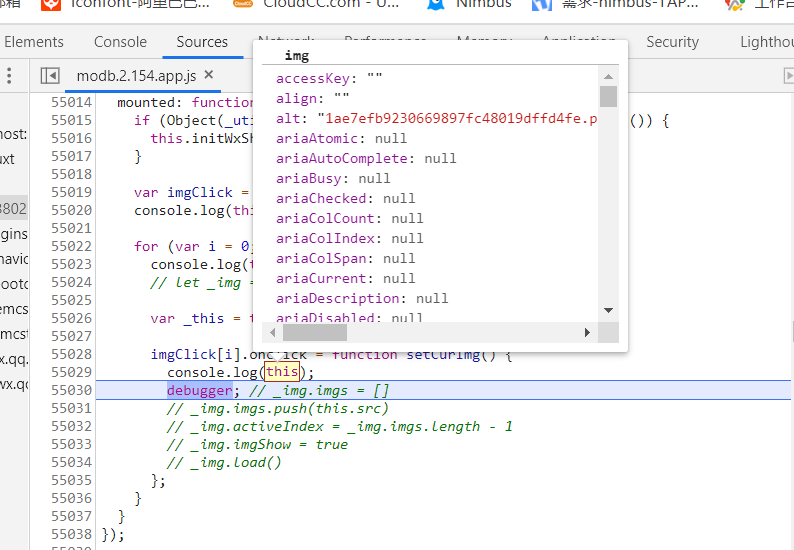Select the ariaCurrent property row
The width and height of the screenshot is (794, 550).
coord(345,278)
